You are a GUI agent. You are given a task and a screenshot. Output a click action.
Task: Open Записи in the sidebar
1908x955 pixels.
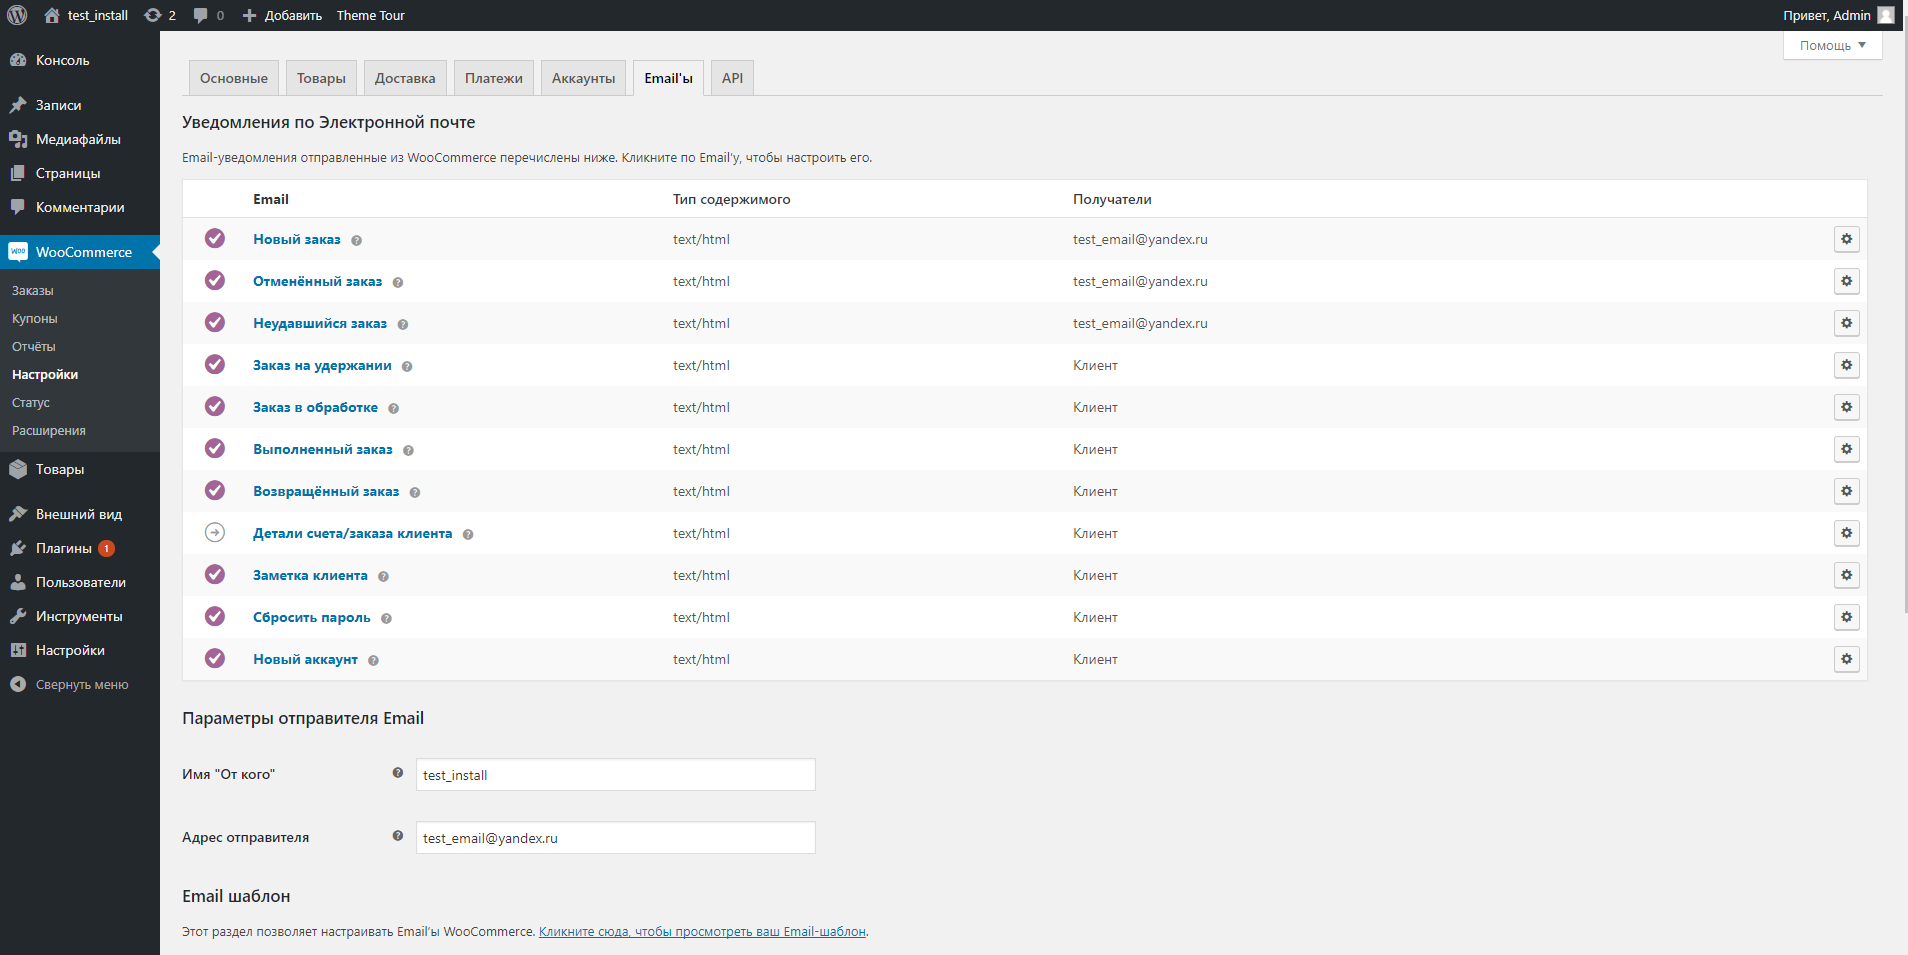point(80,105)
